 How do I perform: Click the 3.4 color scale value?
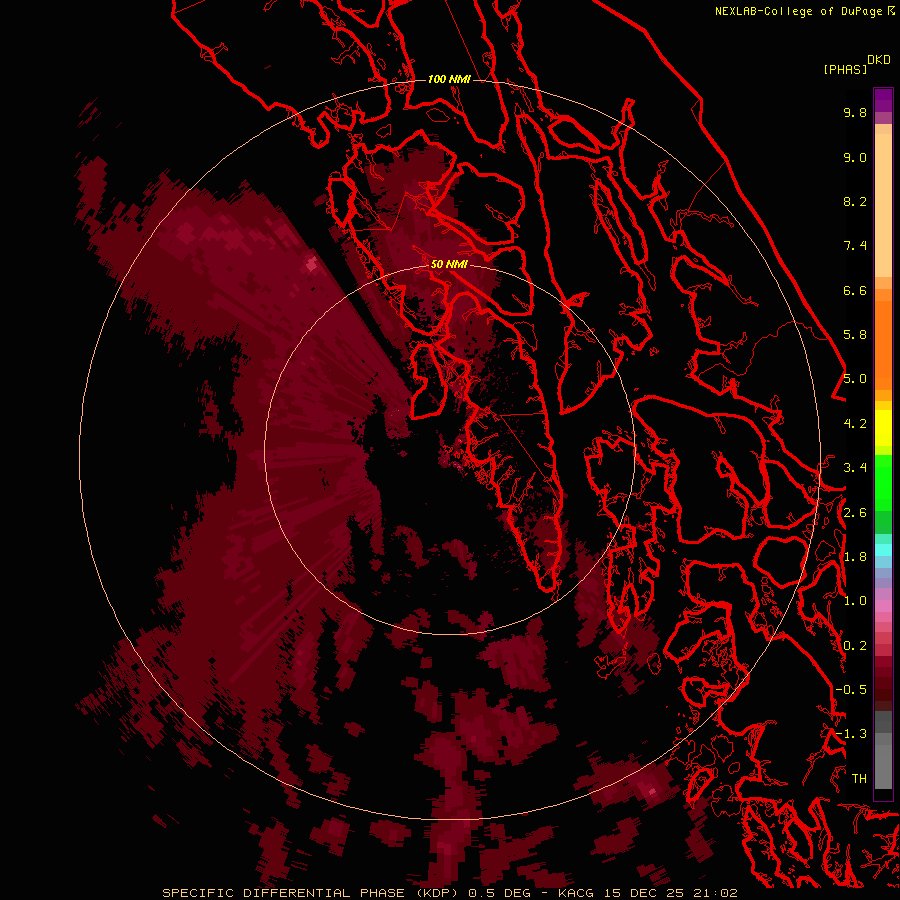[855, 468]
